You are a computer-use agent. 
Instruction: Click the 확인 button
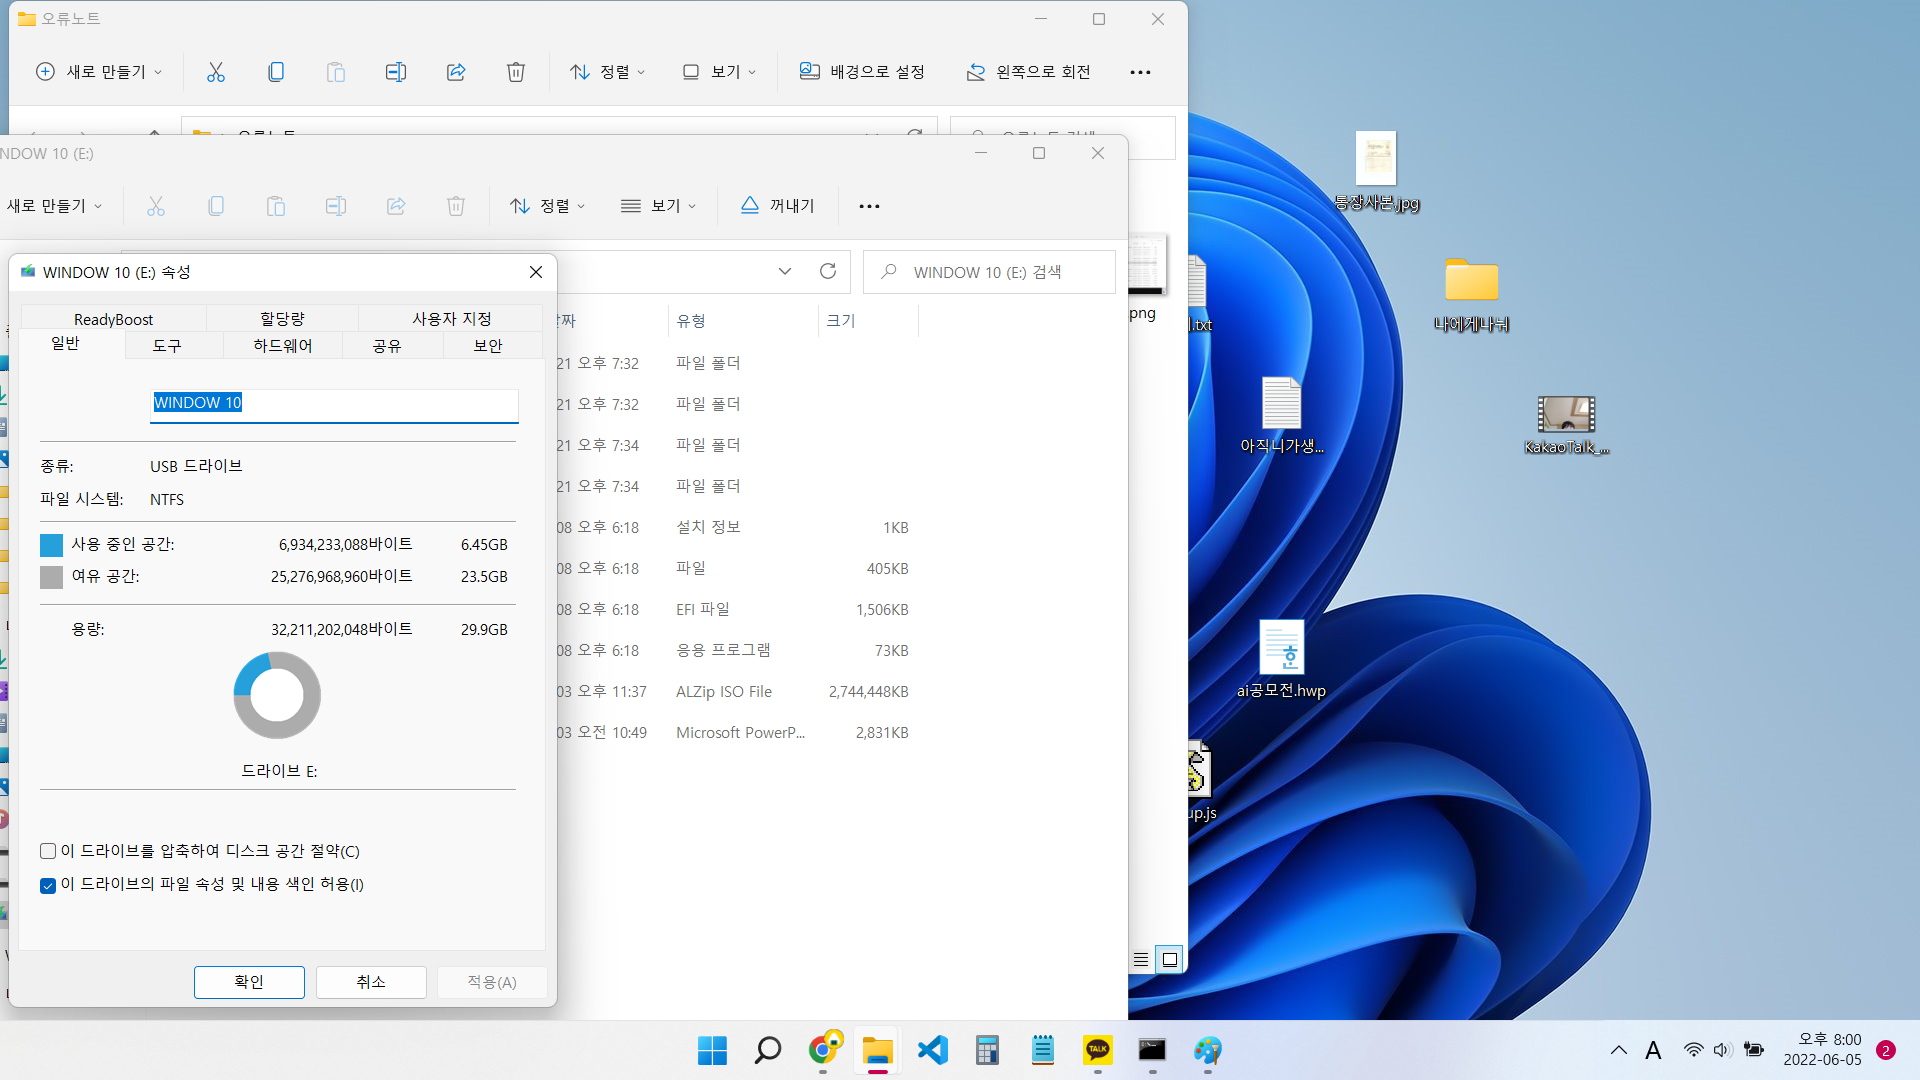(x=249, y=982)
